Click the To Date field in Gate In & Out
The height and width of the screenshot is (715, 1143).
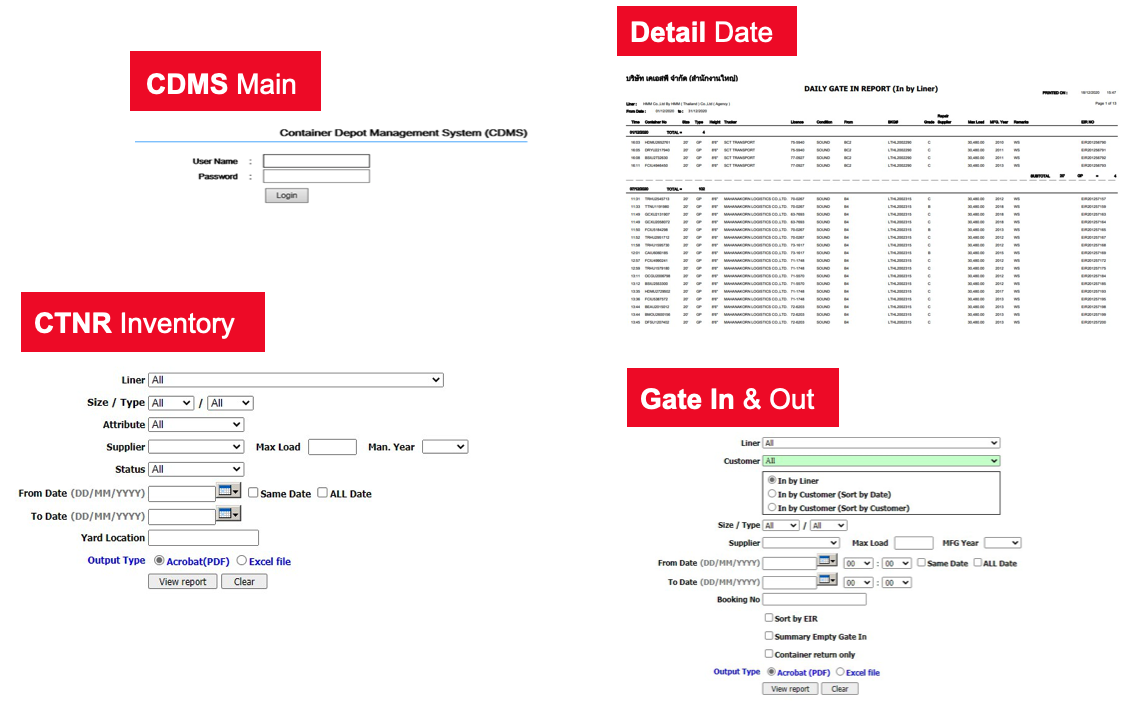pyautogui.click(x=789, y=582)
